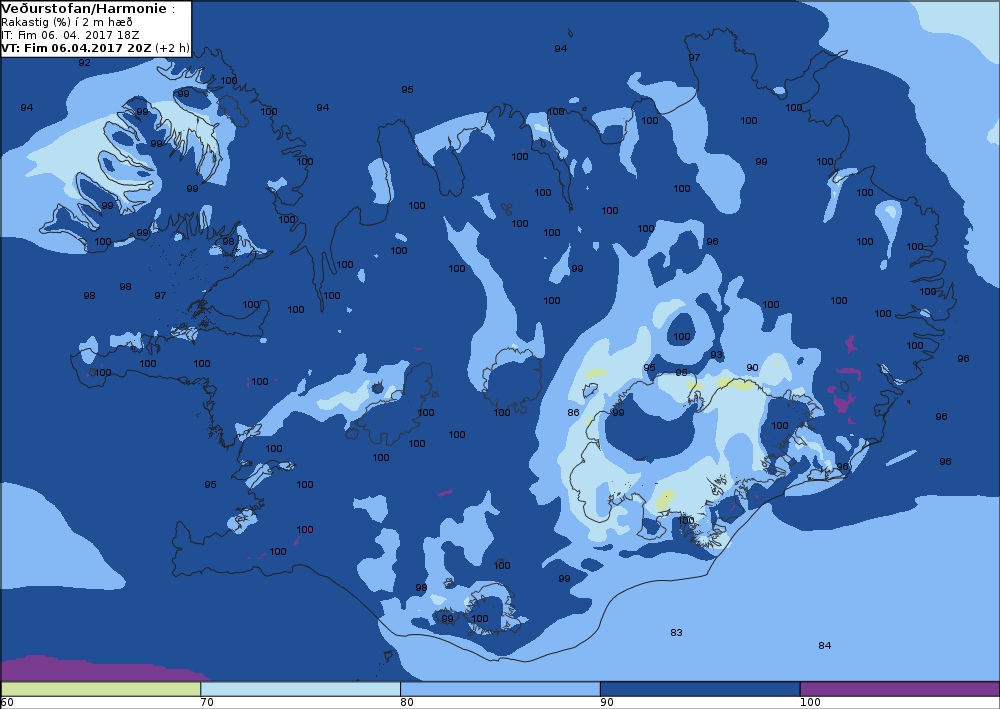Click the humidity value 83 over the sea
The image size is (1000, 709).
pos(676,632)
